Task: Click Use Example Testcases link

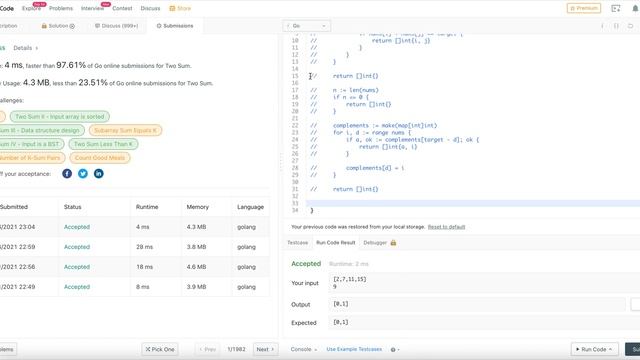Action: [354, 349]
